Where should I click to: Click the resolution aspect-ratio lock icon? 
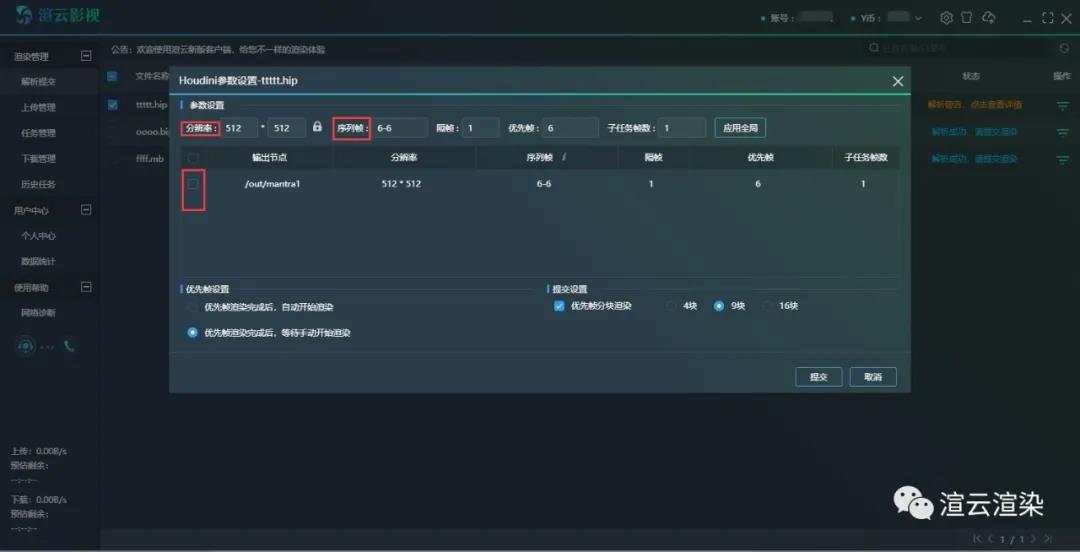(318, 128)
